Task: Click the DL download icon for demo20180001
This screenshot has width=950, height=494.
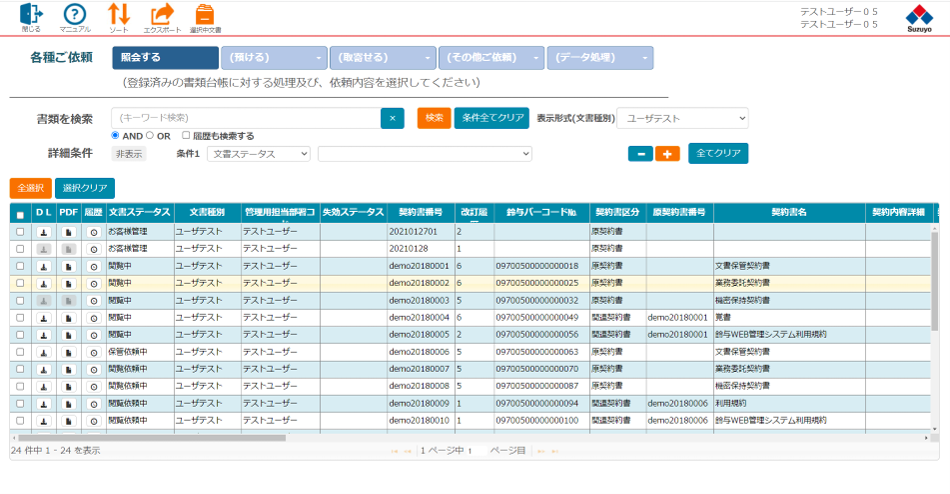Action: point(43,266)
